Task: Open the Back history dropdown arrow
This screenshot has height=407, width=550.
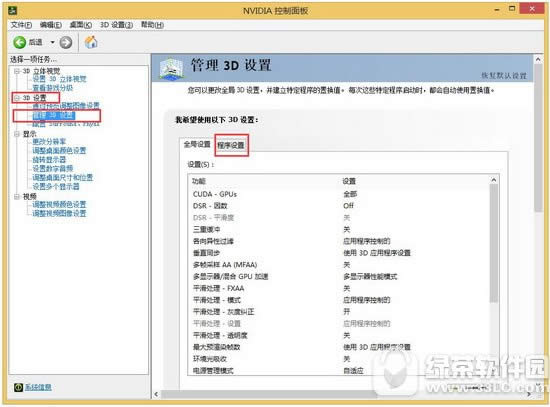Action: click(x=52, y=42)
